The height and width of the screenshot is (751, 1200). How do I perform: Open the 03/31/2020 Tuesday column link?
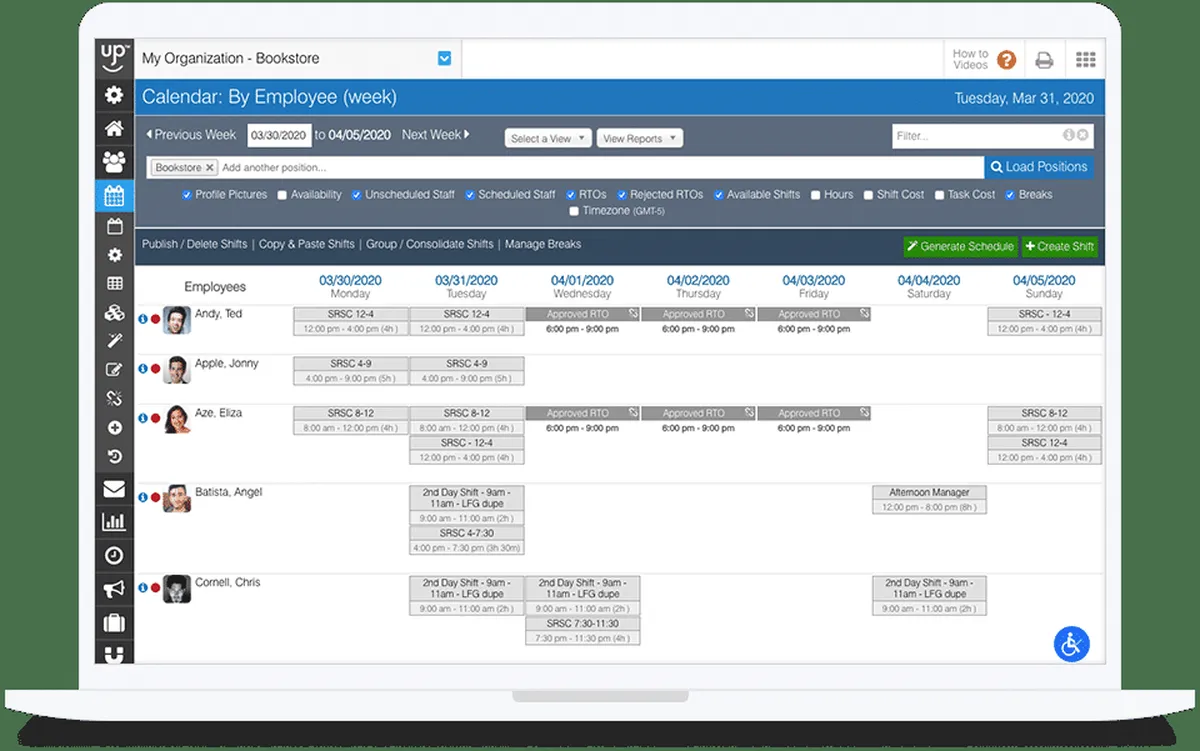pos(467,281)
